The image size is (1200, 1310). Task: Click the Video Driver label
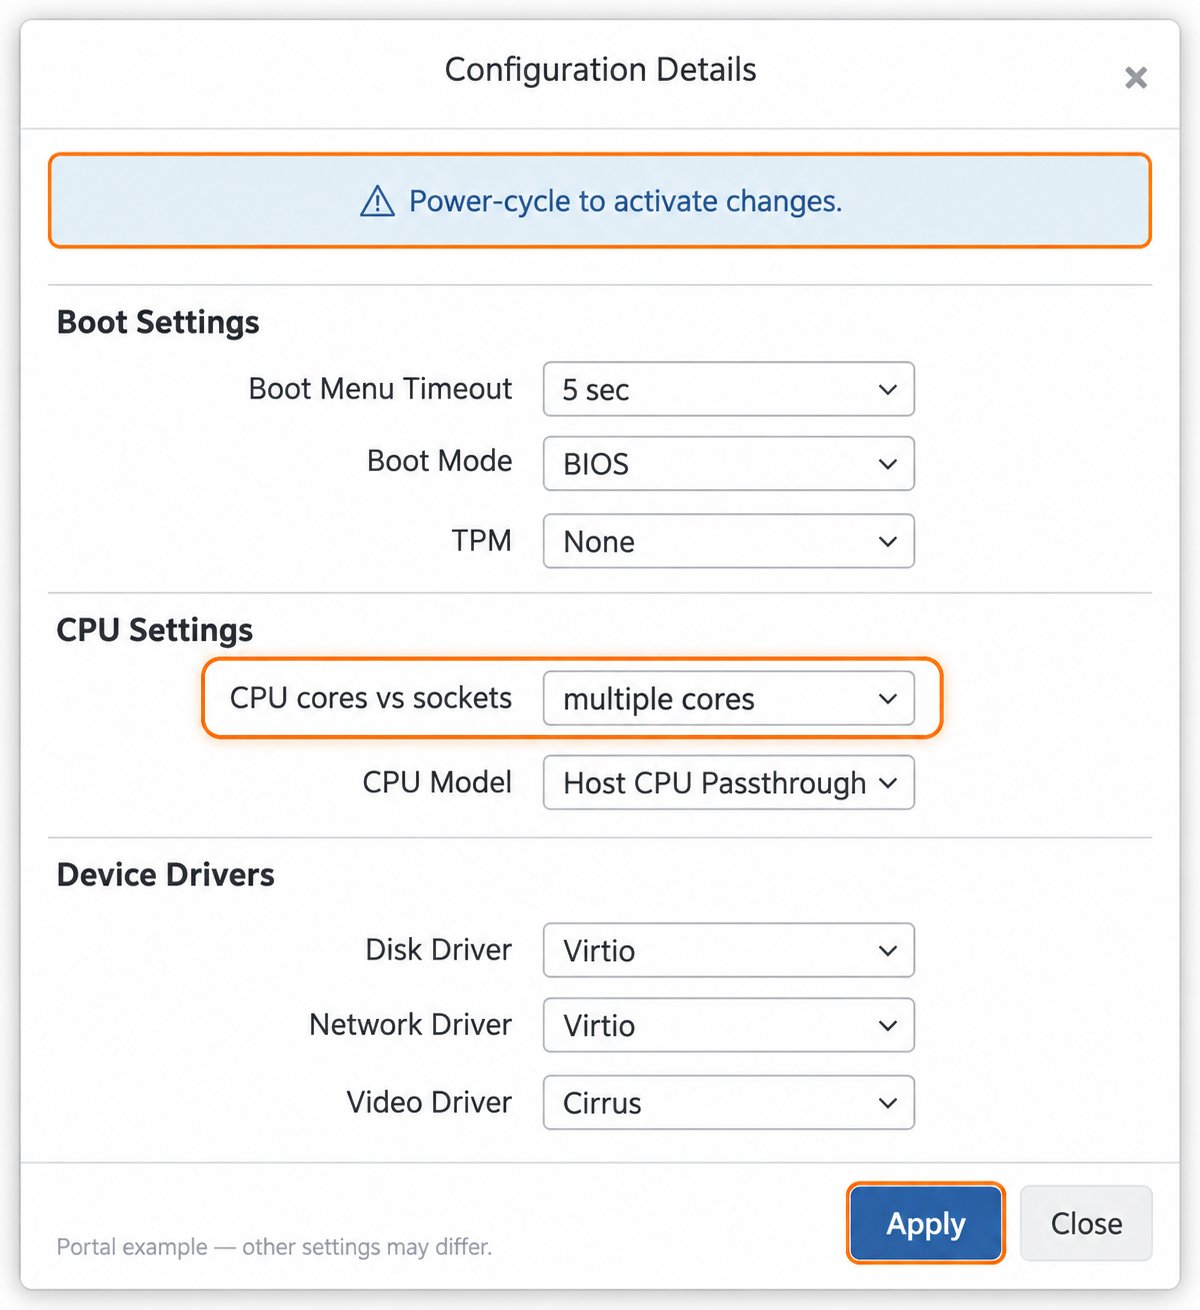(429, 1102)
